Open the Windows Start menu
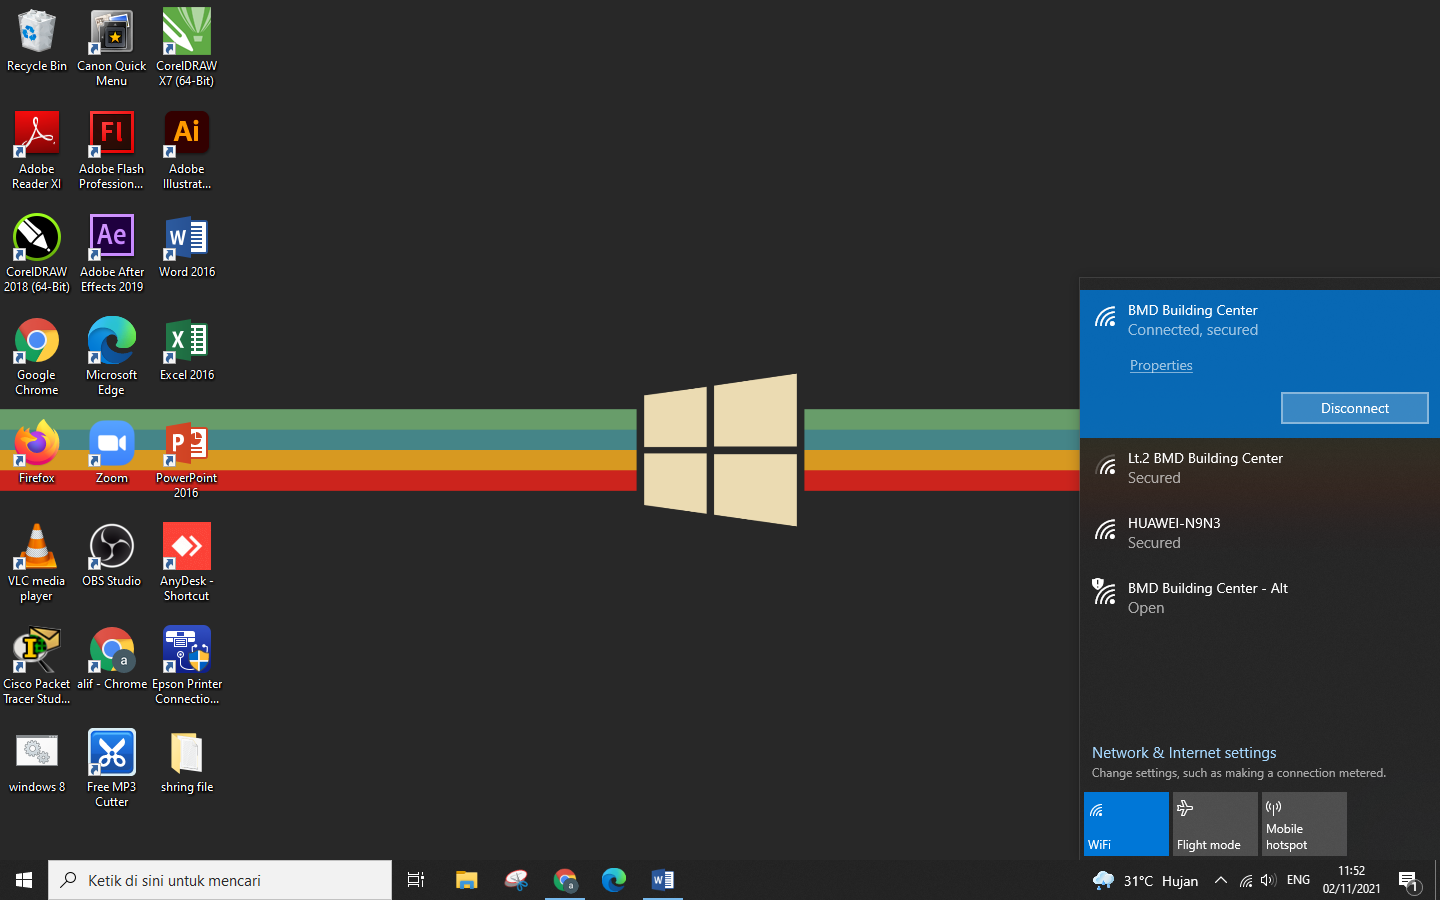1440x900 pixels. tap(24, 880)
